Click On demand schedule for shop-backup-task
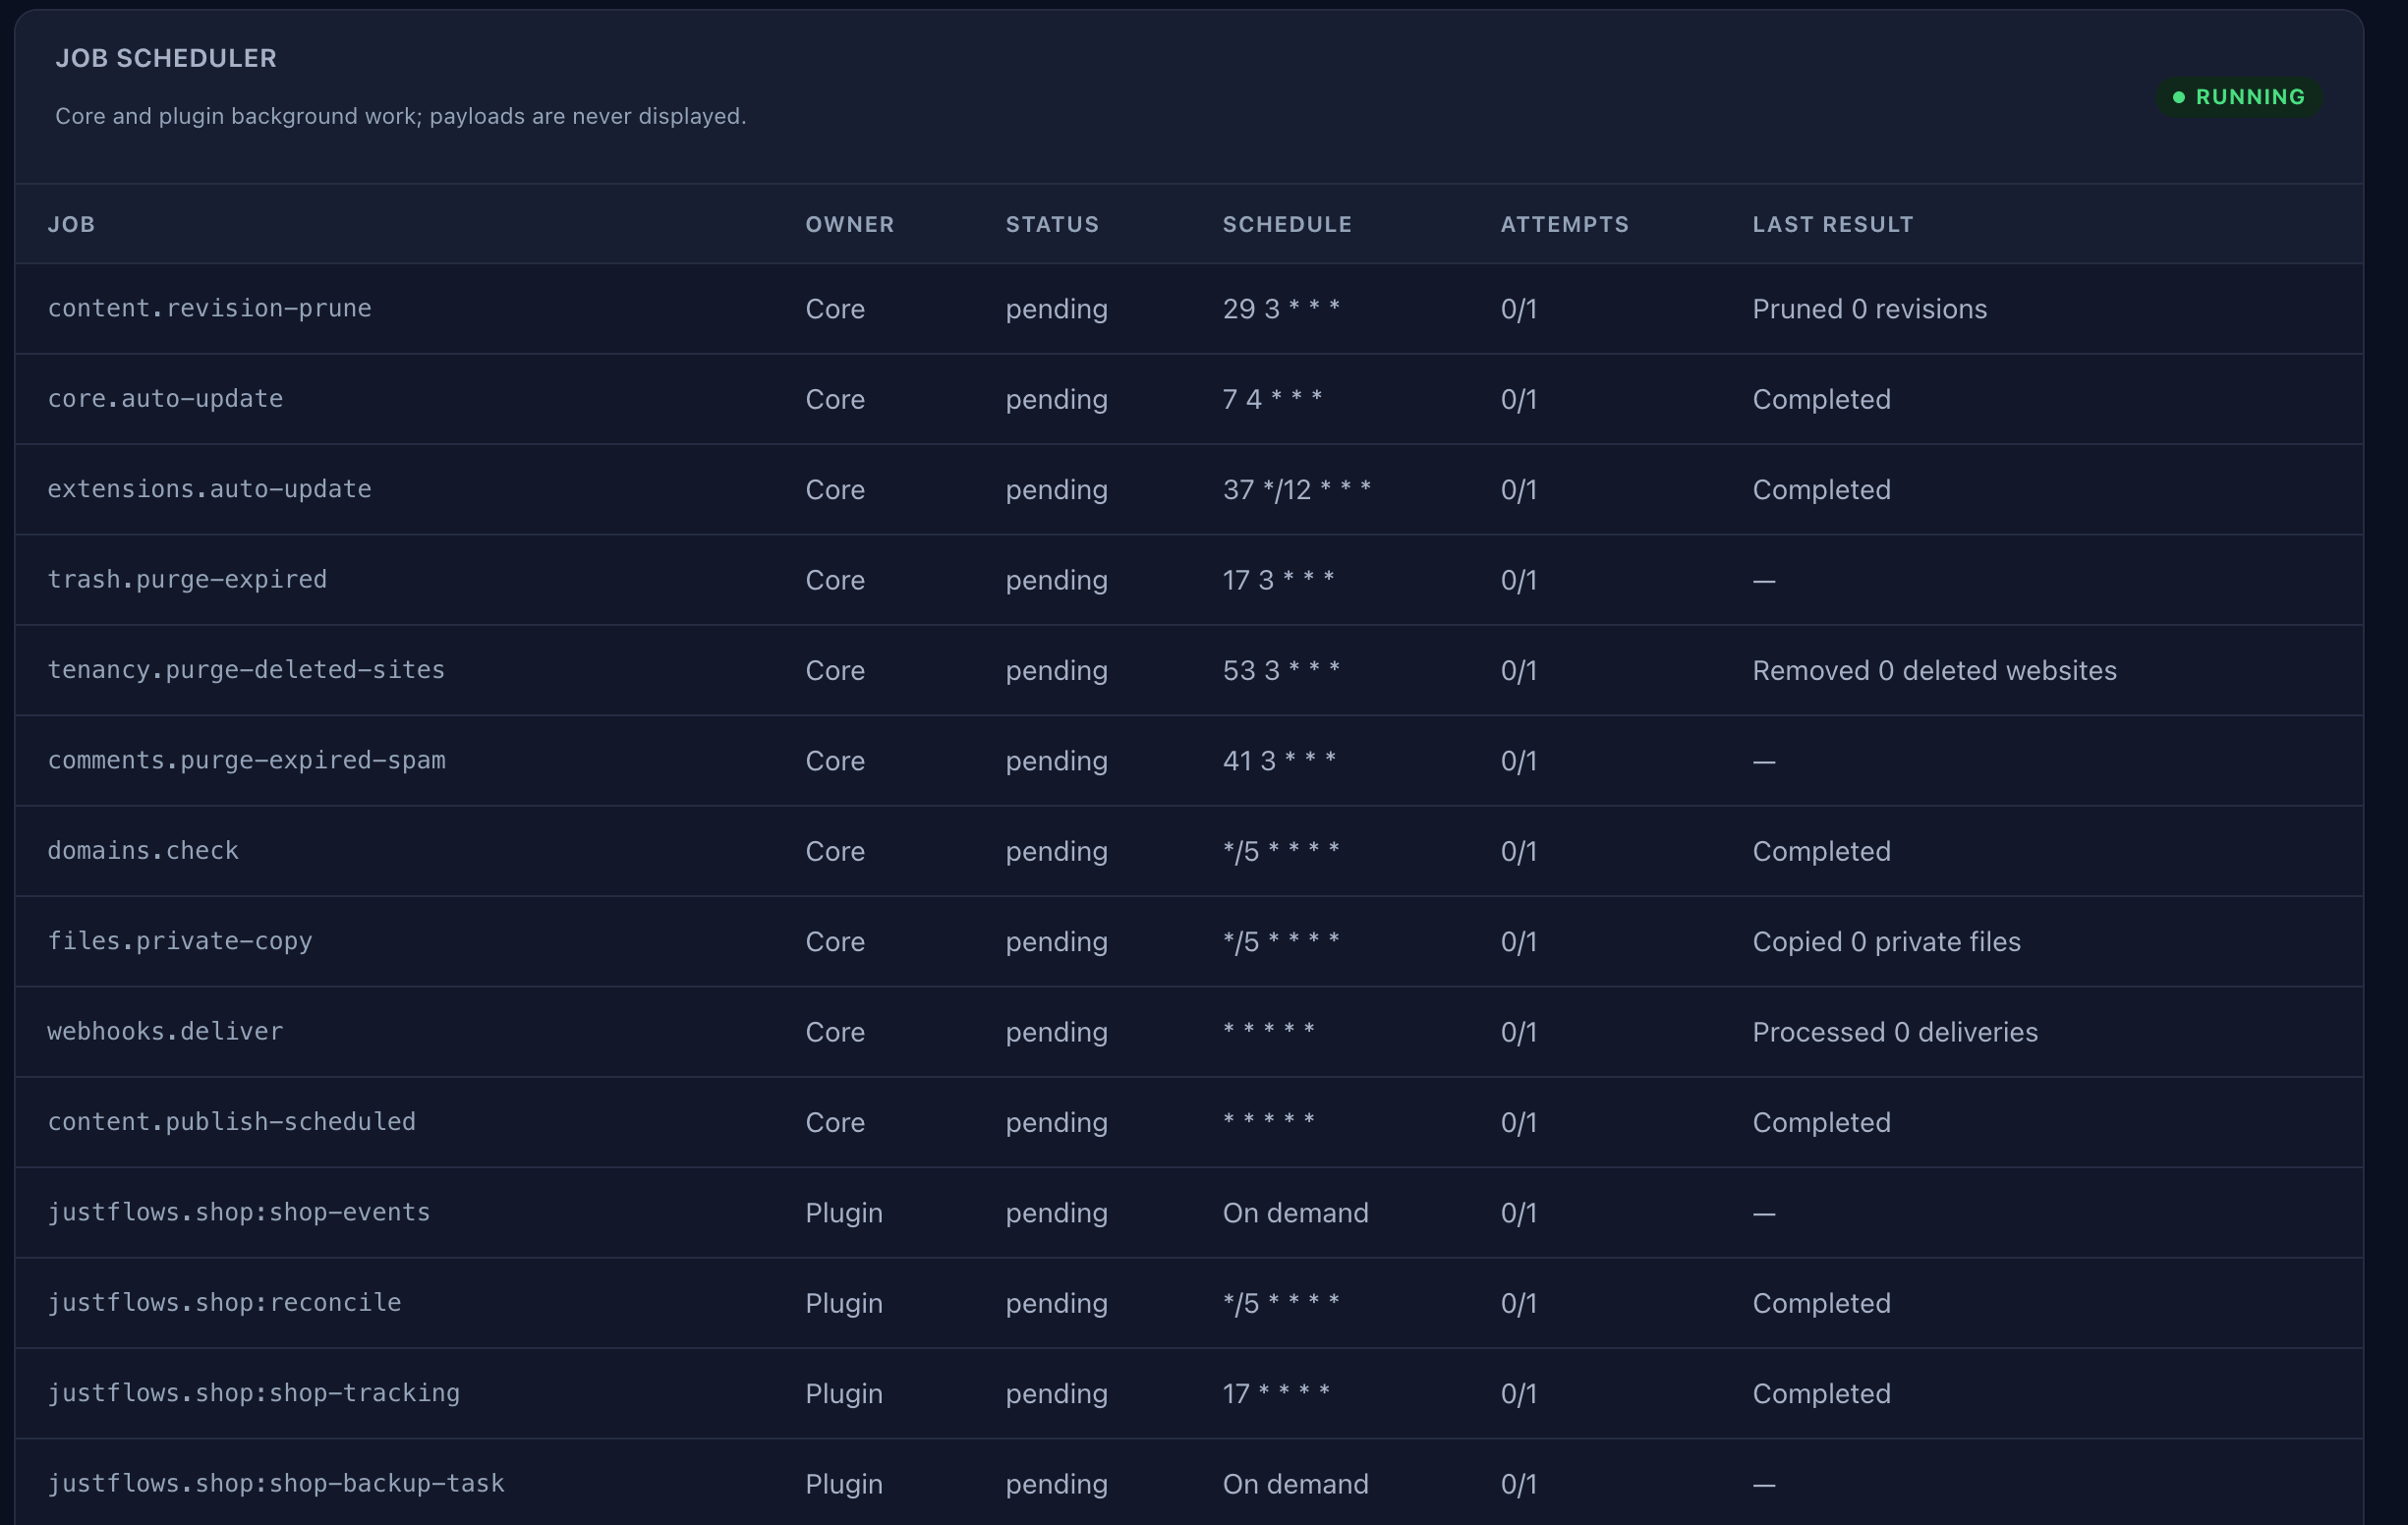This screenshot has width=2408, height=1525. coord(1295,1484)
